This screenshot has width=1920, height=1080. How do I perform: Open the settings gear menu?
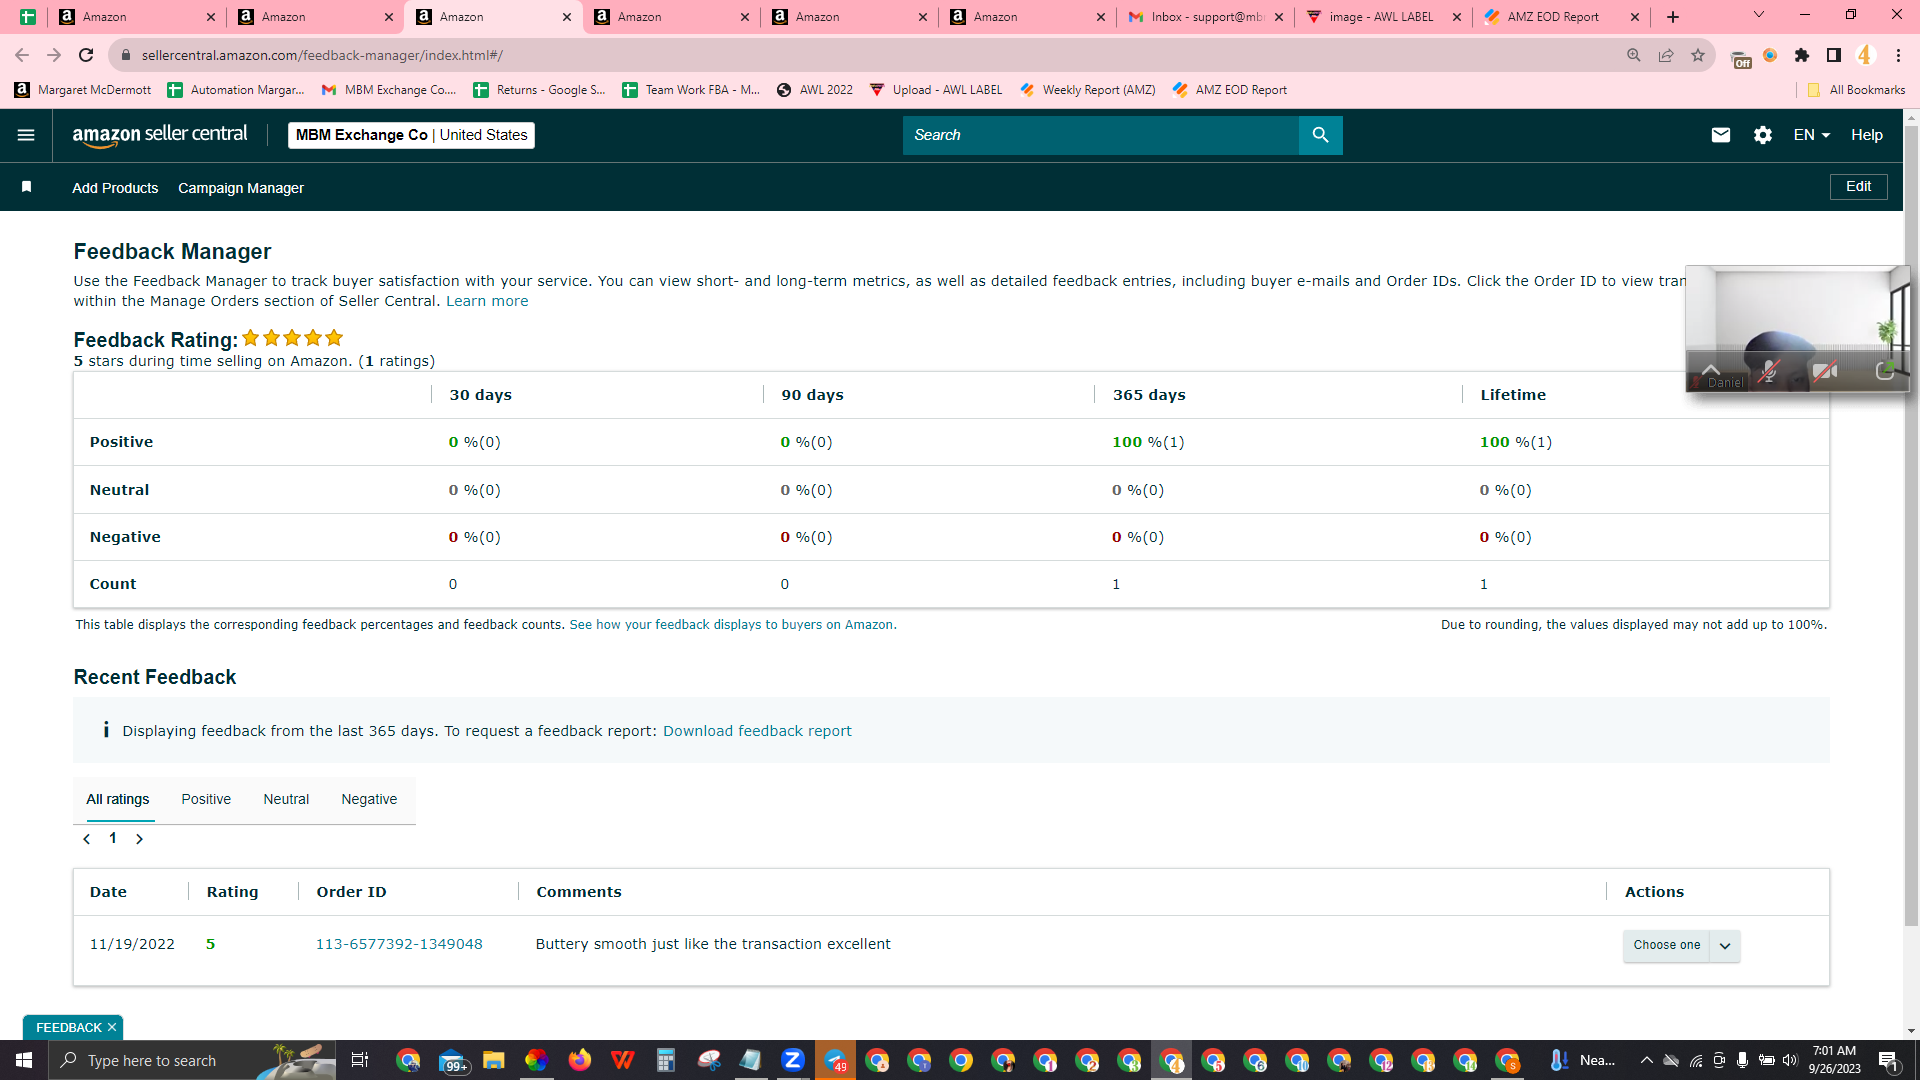coord(1763,135)
